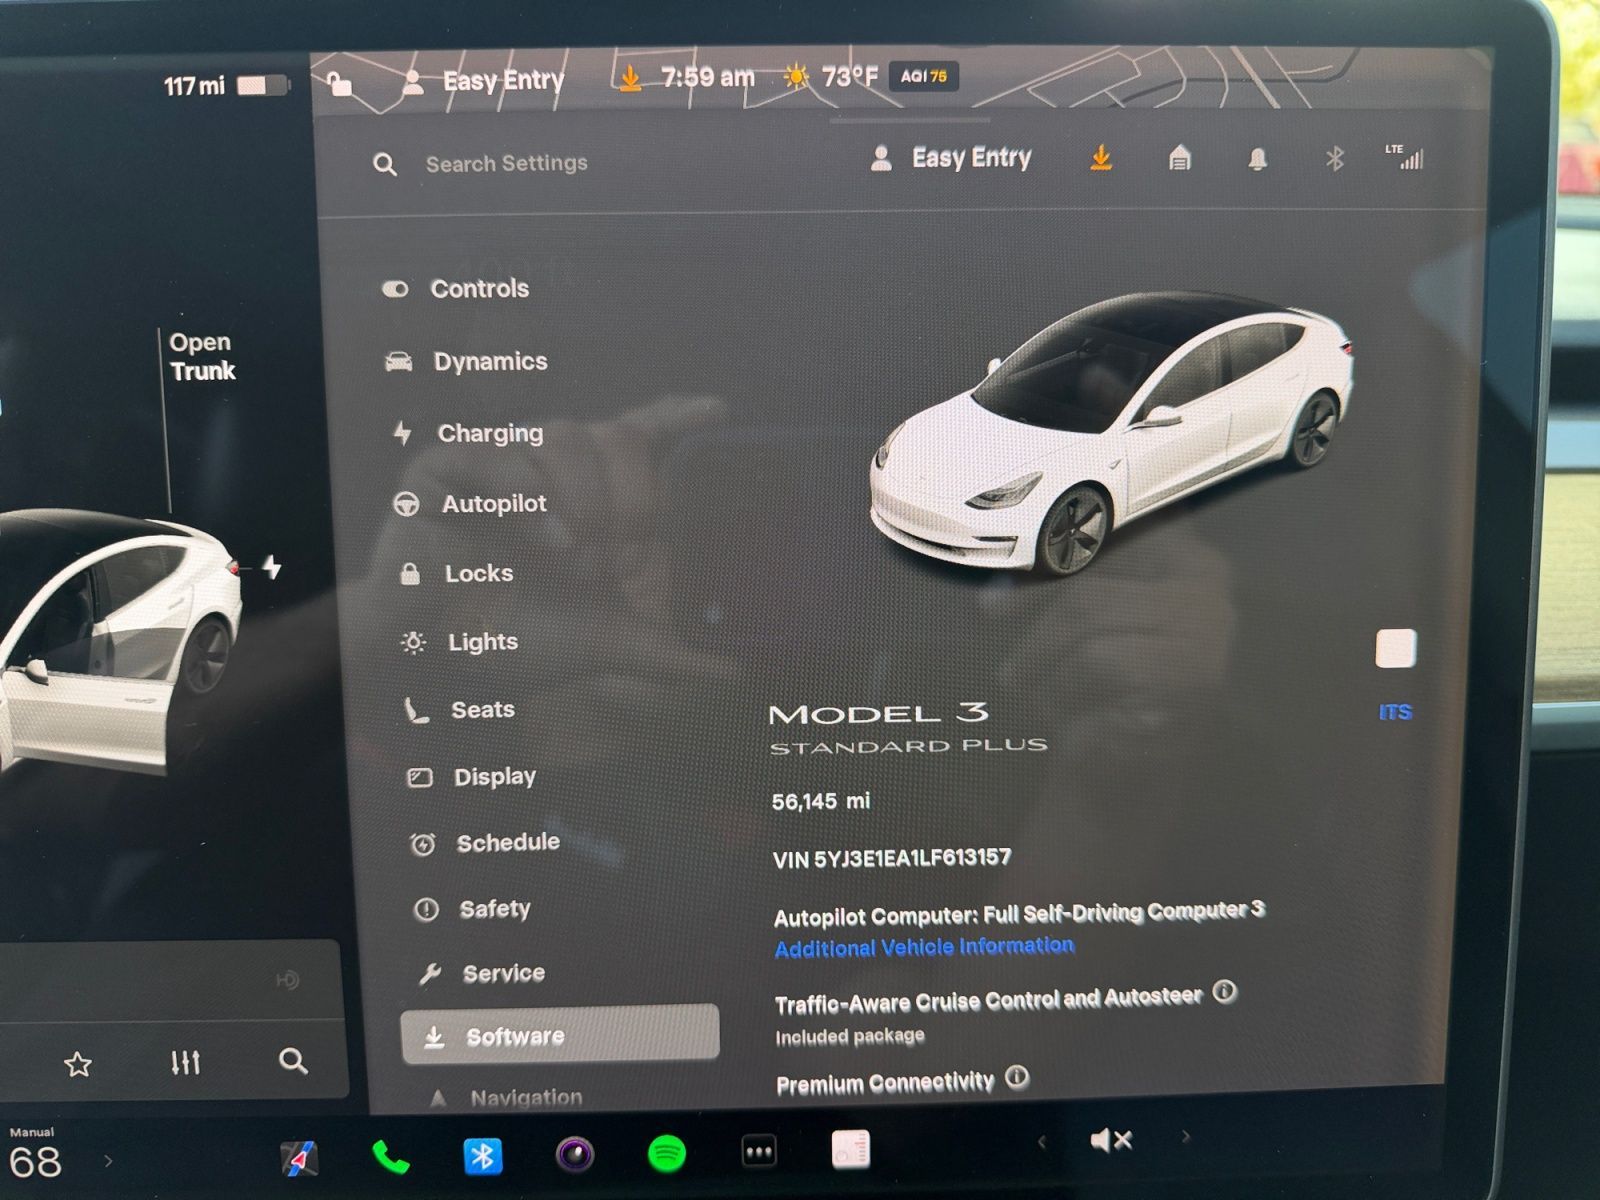
Task: Tap the media search magnifier icon
Action: click(x=293, y=1061)
